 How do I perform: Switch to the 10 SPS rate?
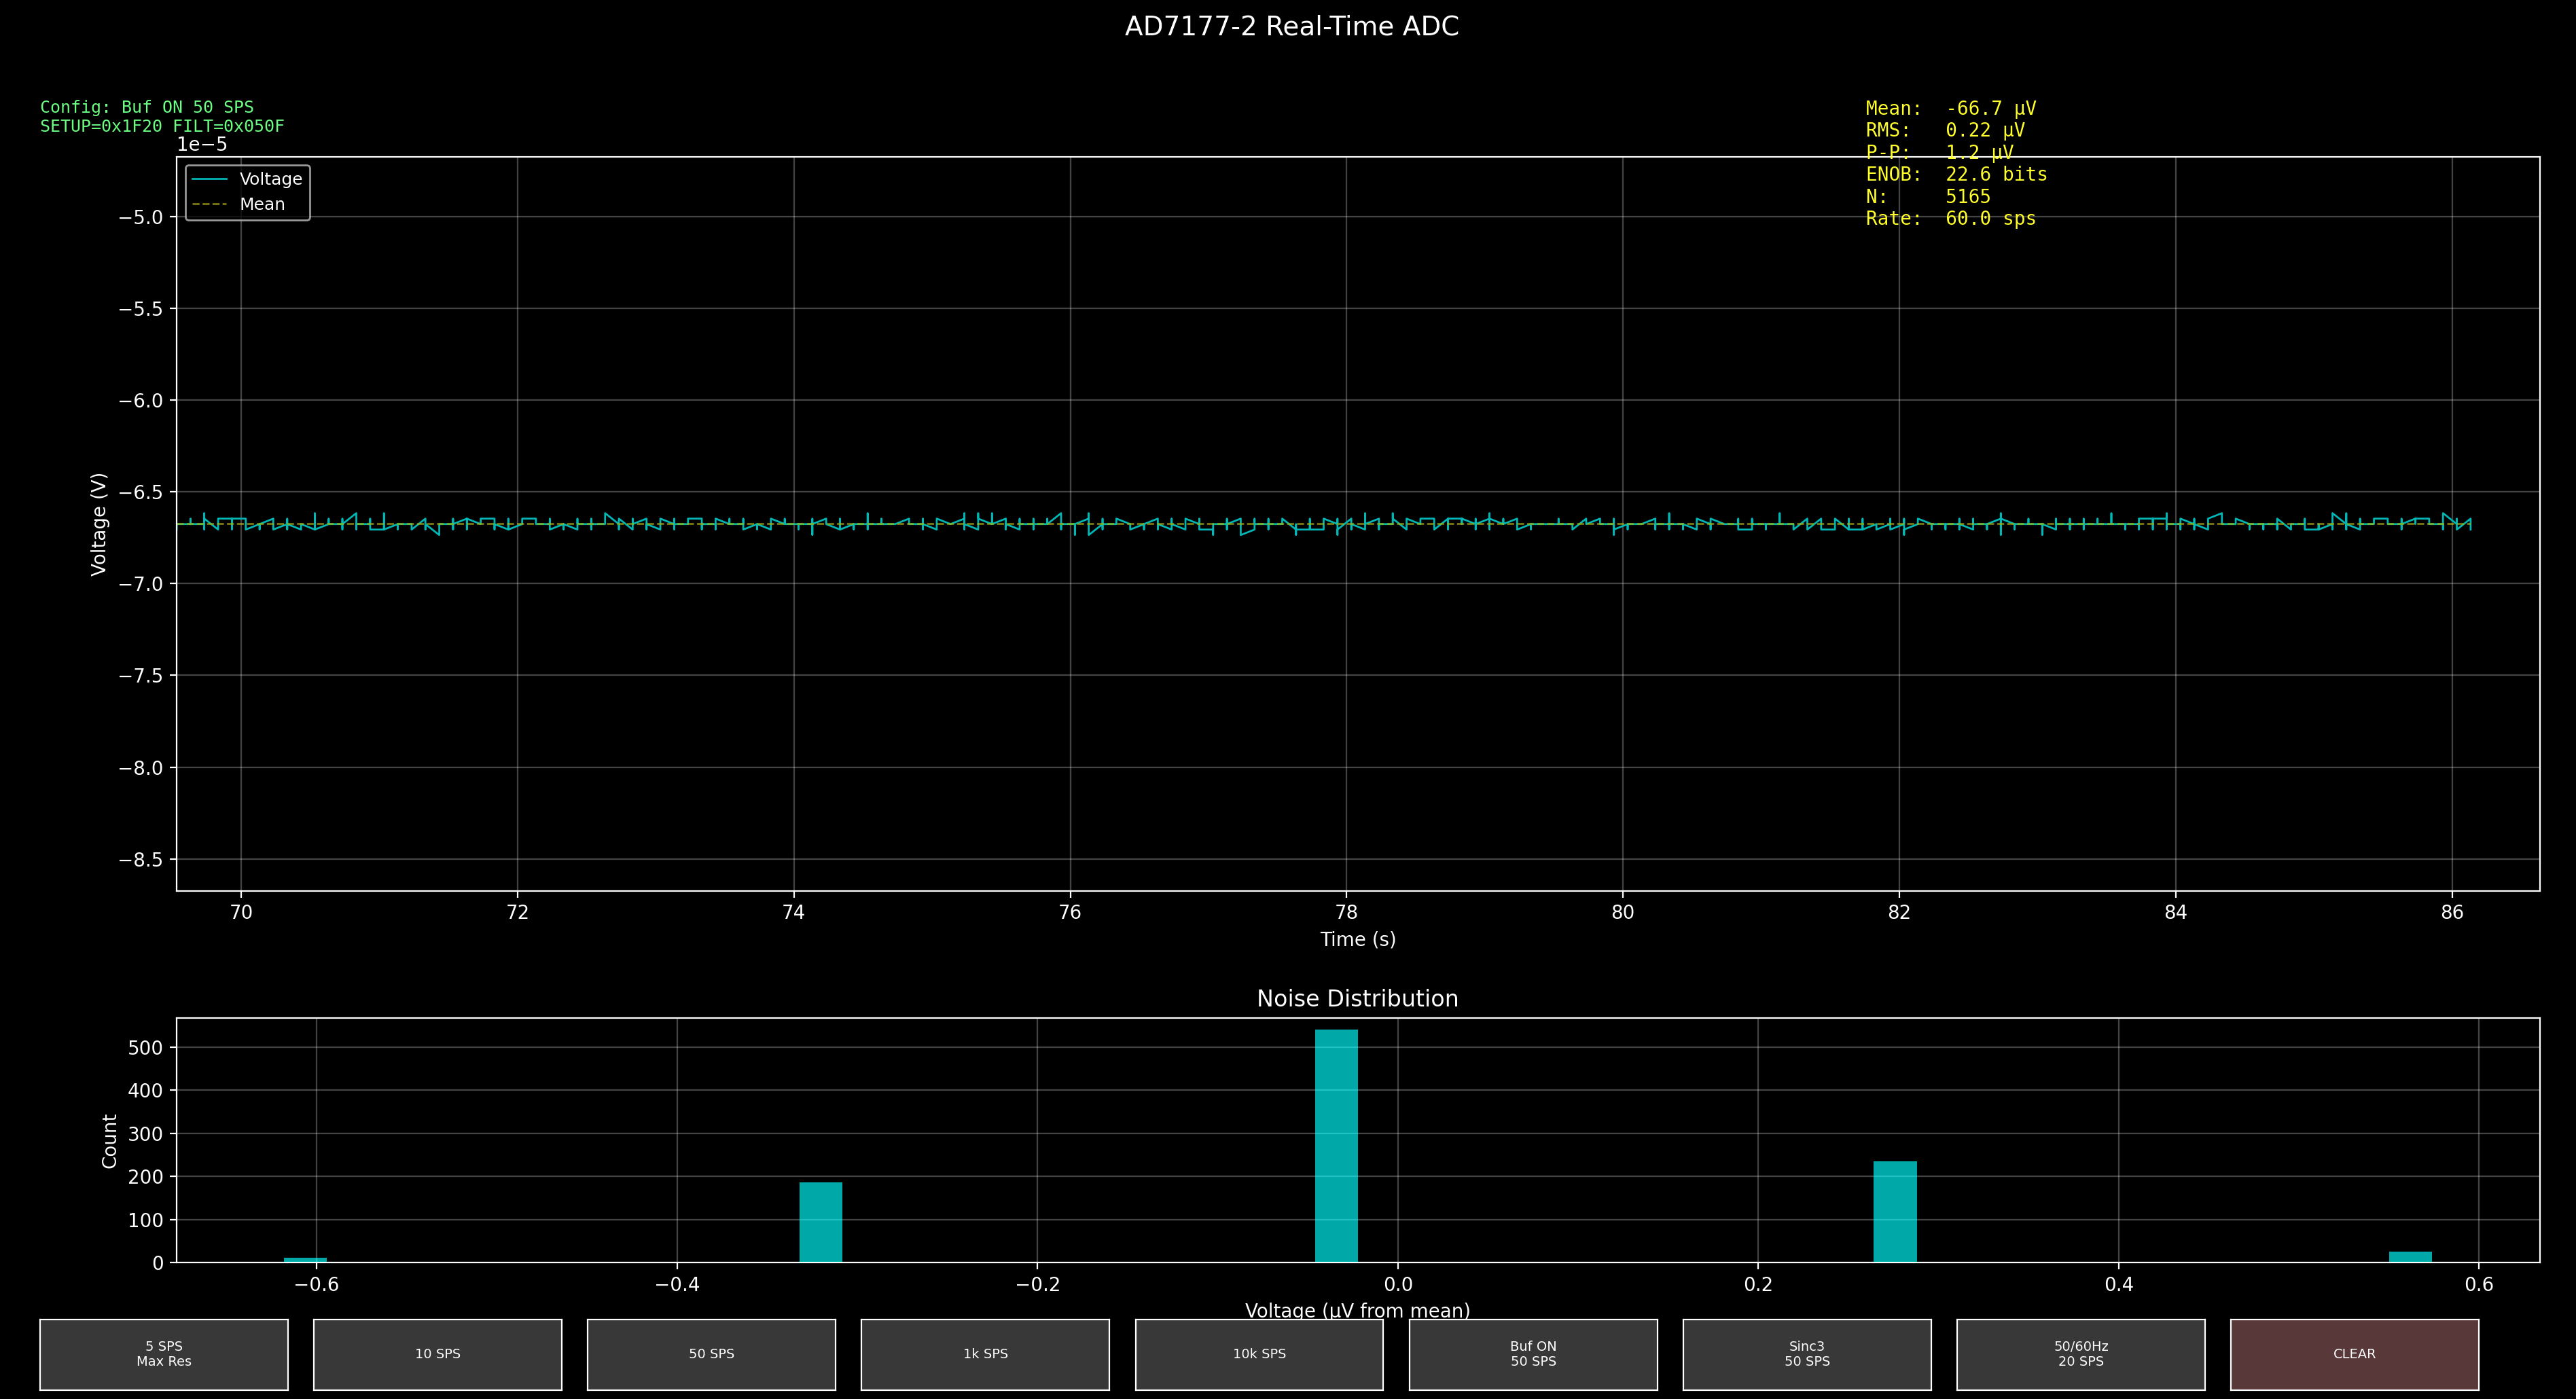coord(437,1354)
